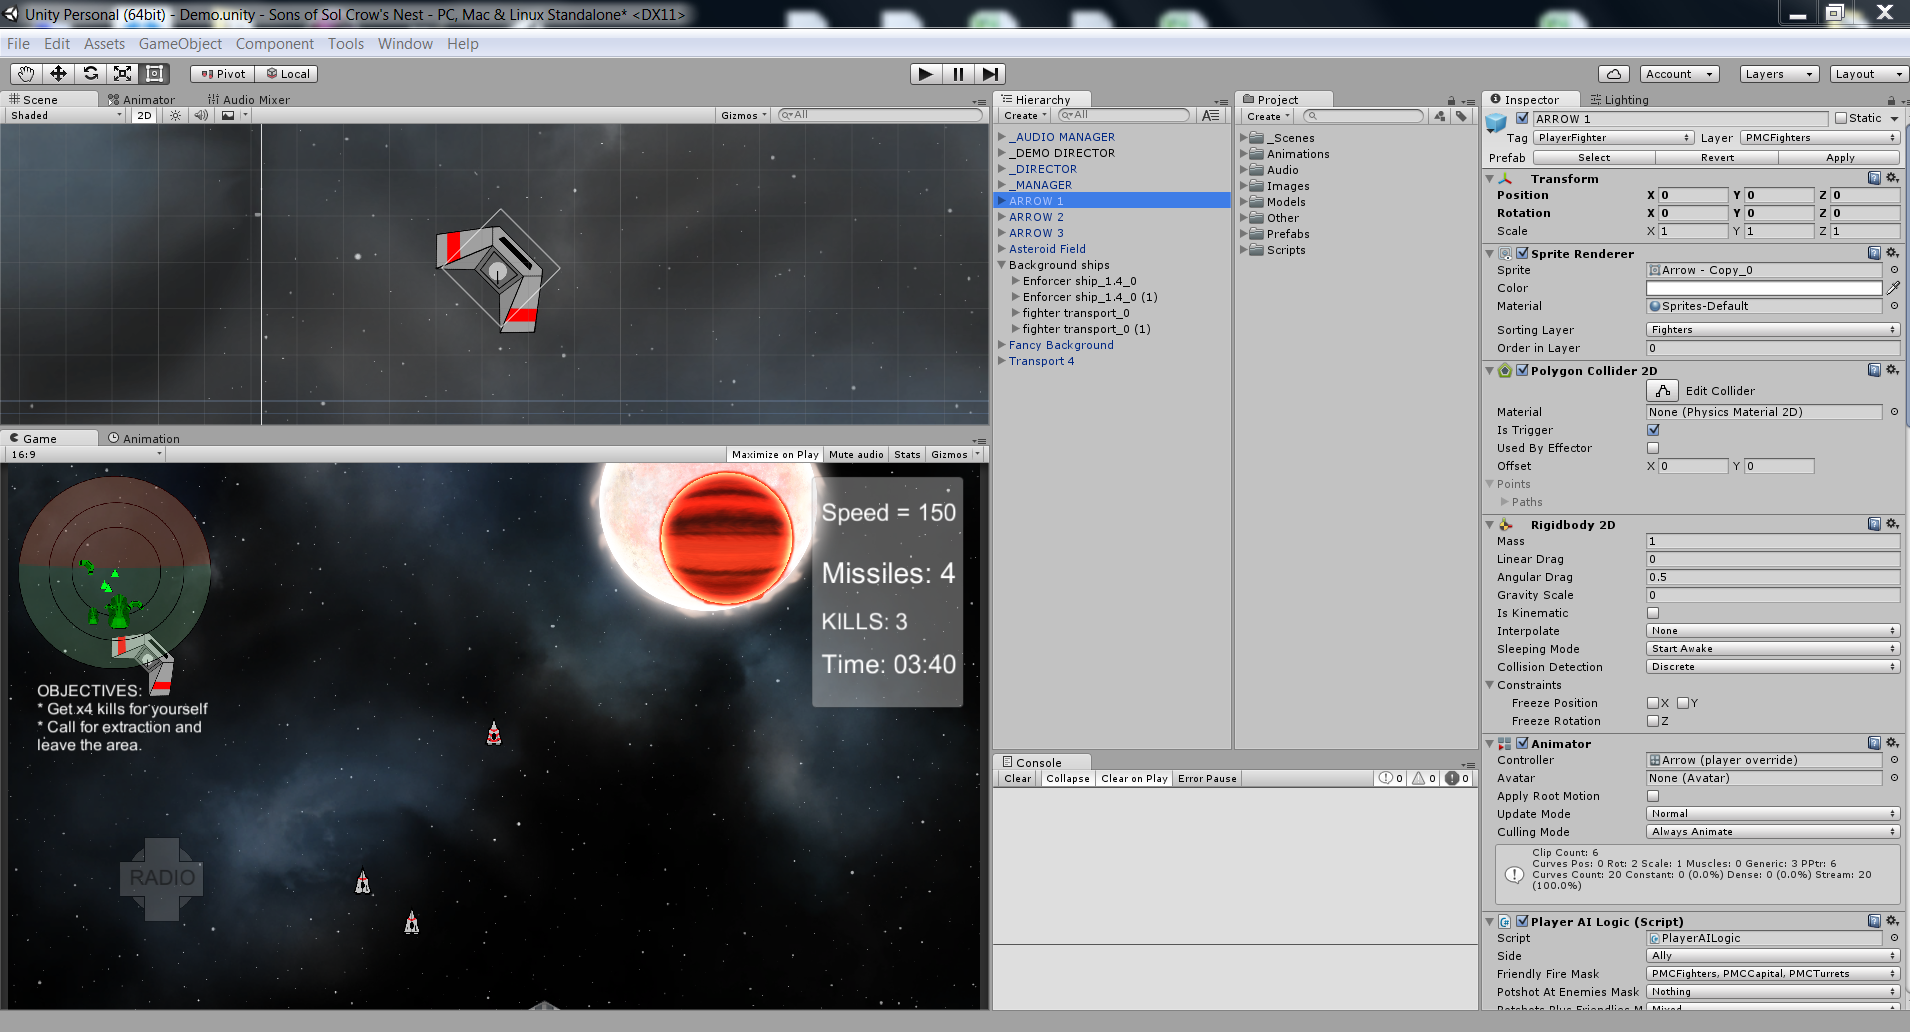Viewport: 1910px width, 1032px height.
Task: Open Sorting Layer Fighters dropdown
Action: tap(1773, 330)
